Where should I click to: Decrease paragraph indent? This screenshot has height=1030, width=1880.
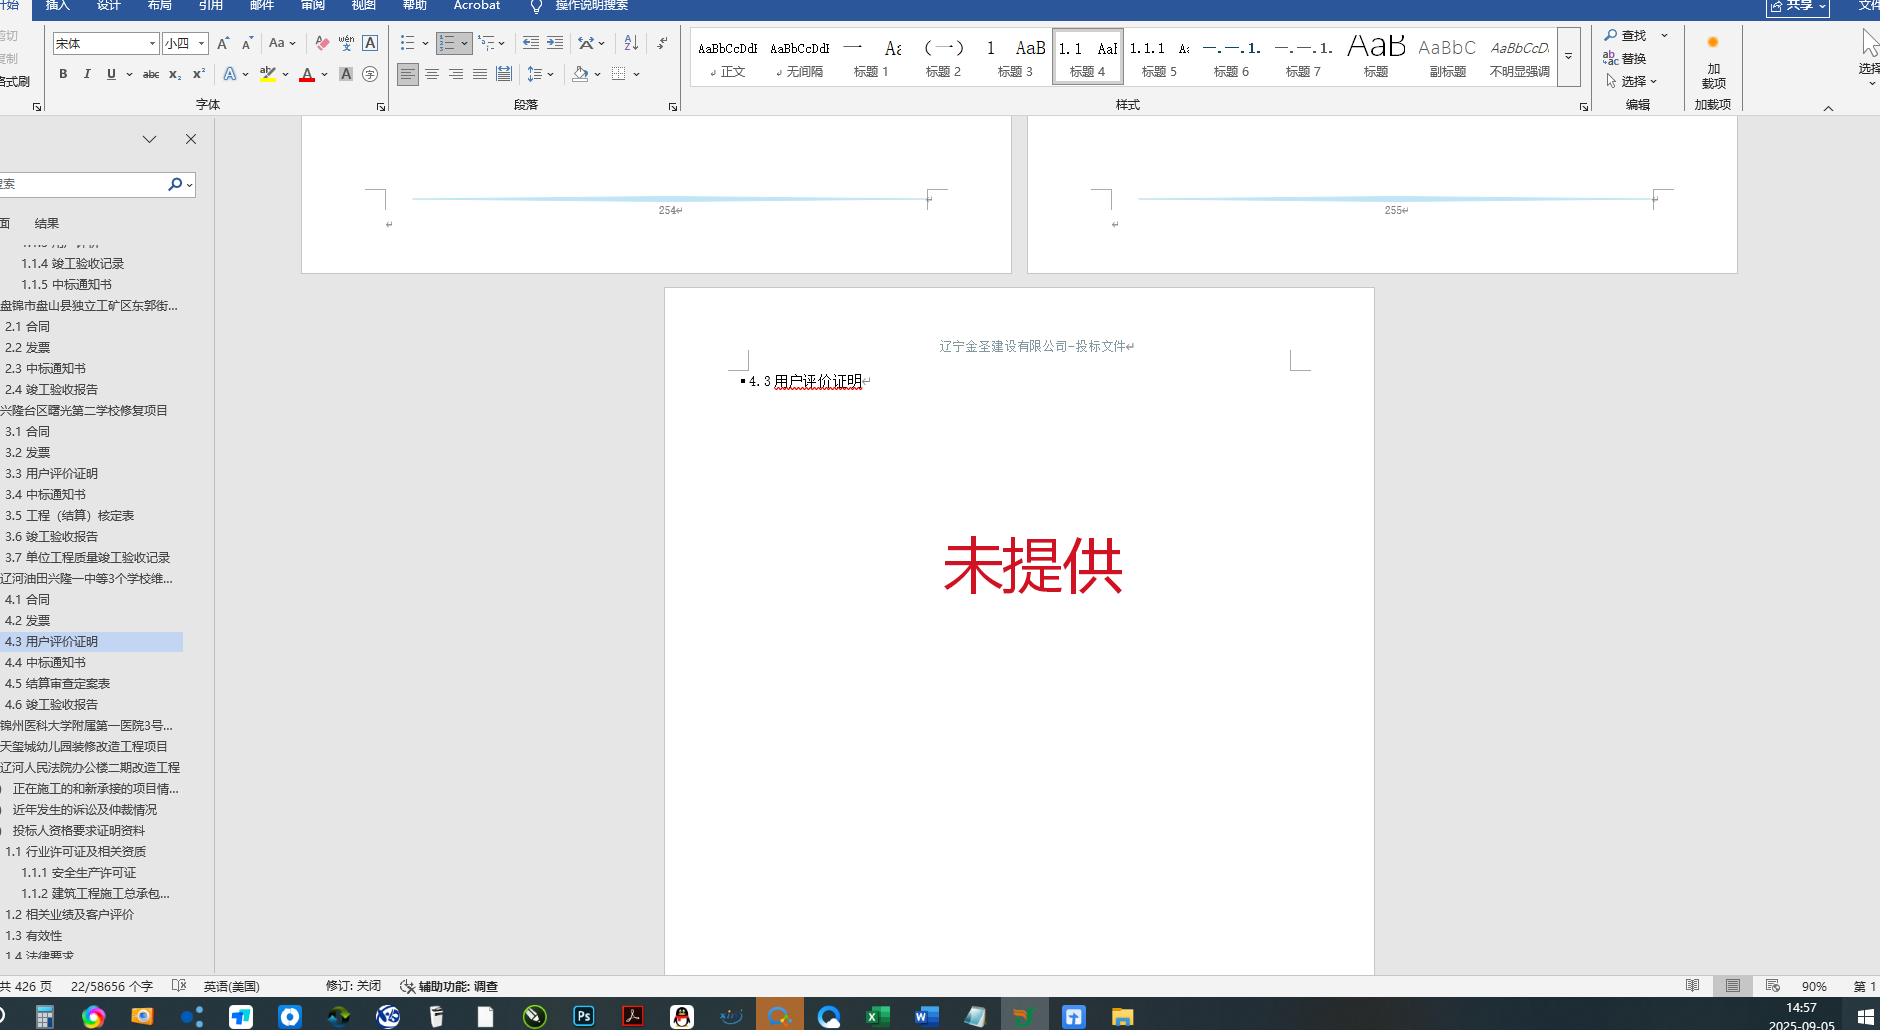coord(531,43)
